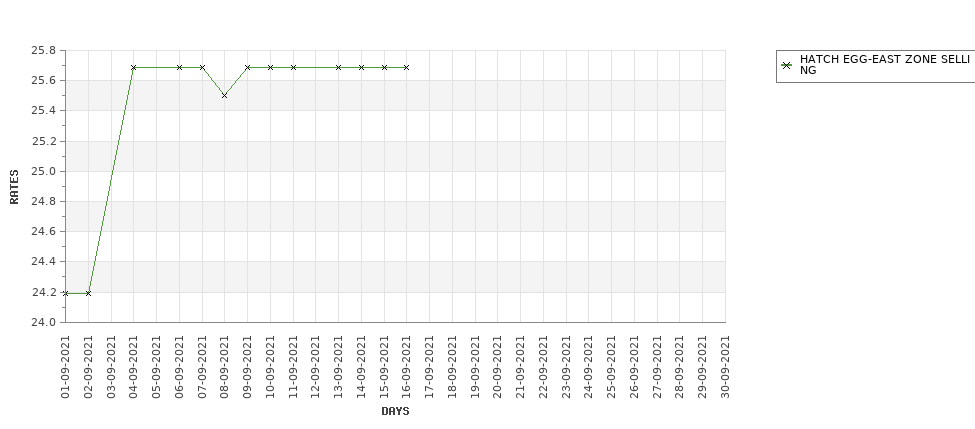The image size is (975, 429).
Task: Select the data point marker above 06-09-2021
Action: 179,67
